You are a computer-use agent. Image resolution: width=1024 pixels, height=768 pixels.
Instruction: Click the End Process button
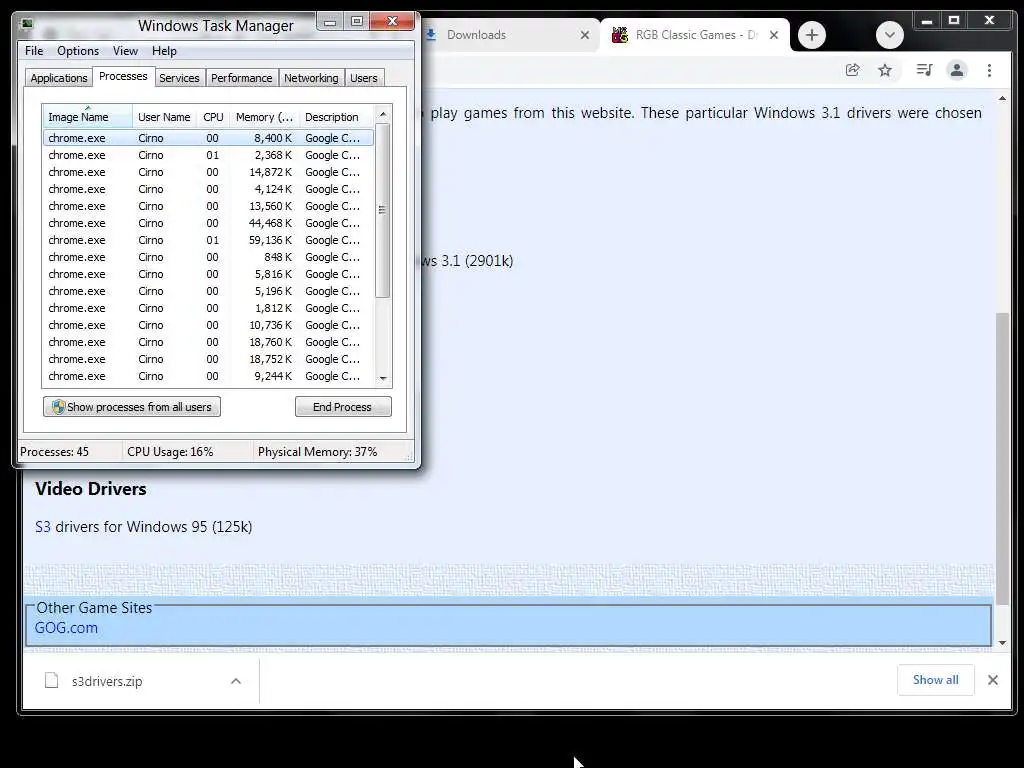point(343,407)
